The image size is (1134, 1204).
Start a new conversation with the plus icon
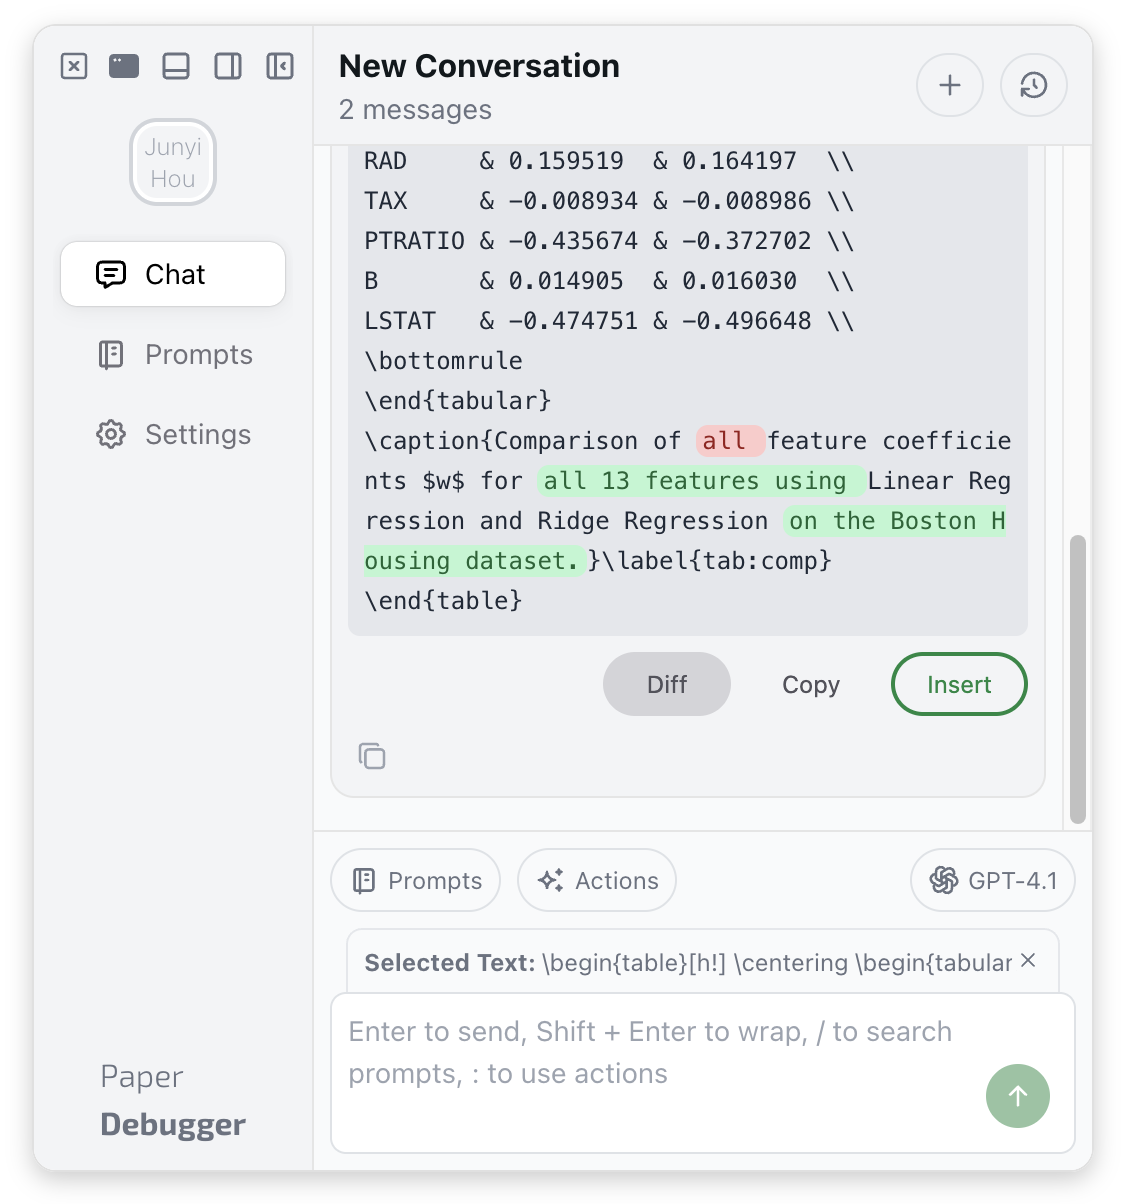(949, 86)
